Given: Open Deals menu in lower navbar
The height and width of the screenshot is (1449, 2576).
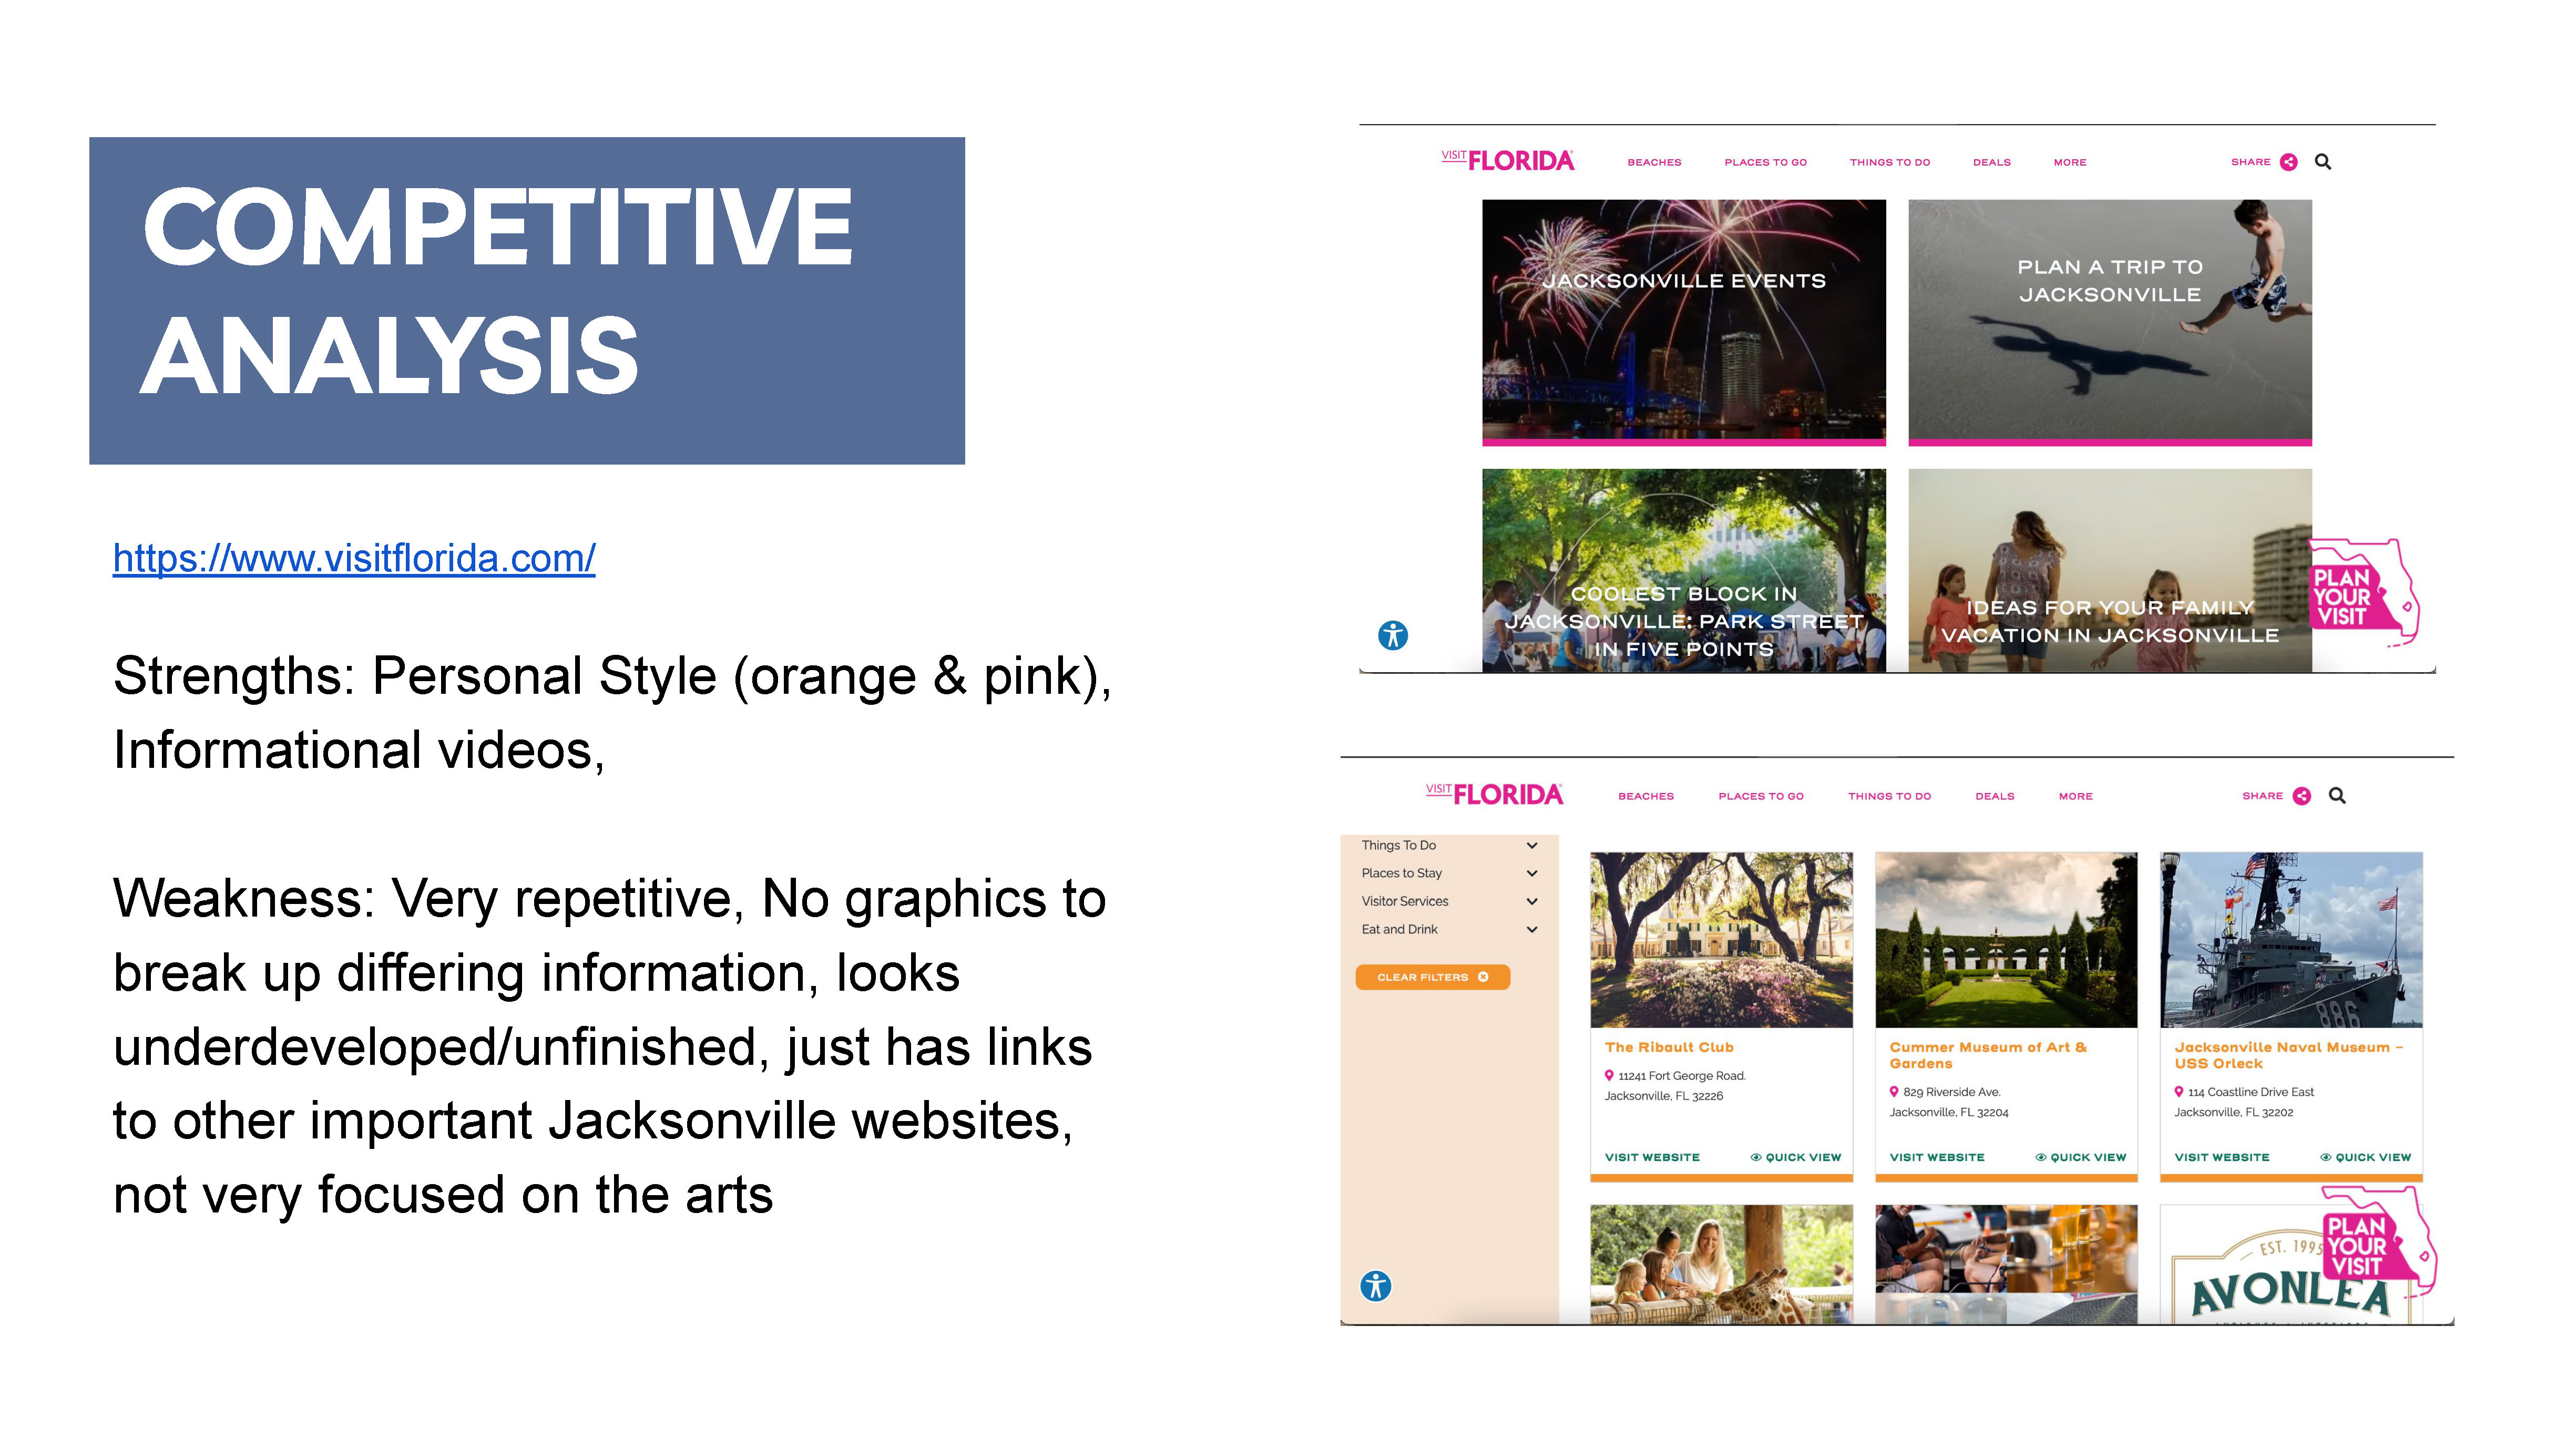Looking at the screenshot, I should (1994, 796).
